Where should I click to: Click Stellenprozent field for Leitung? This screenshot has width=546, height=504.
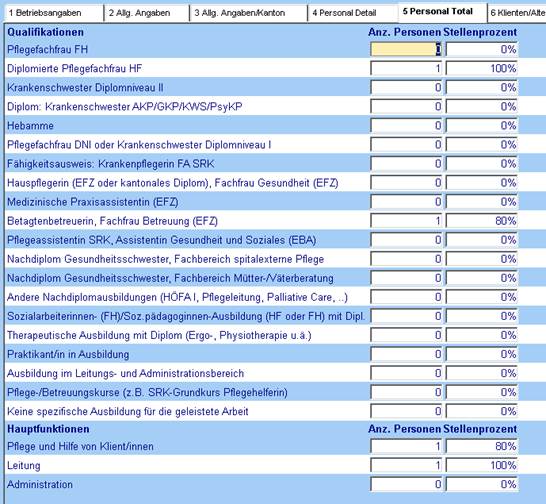482,465
